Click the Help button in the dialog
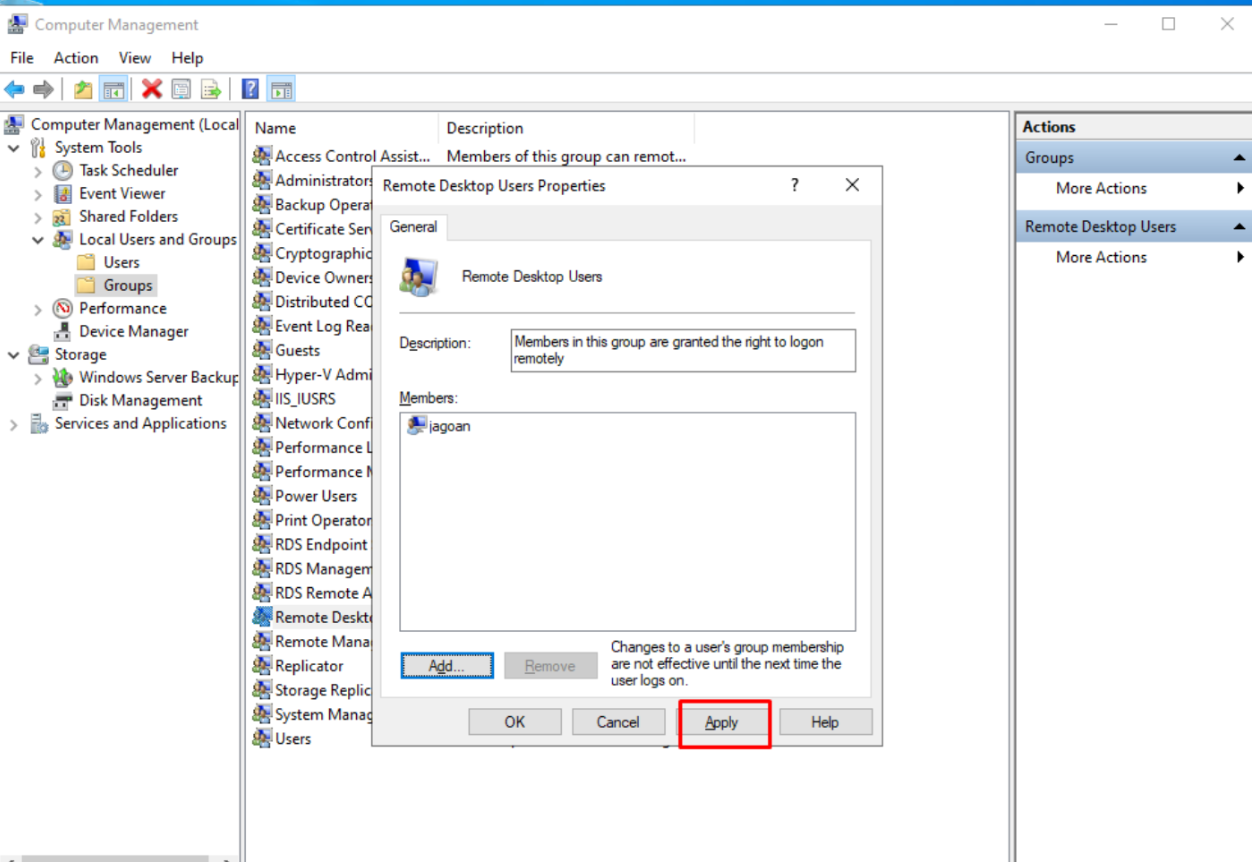 click(825, 722)
